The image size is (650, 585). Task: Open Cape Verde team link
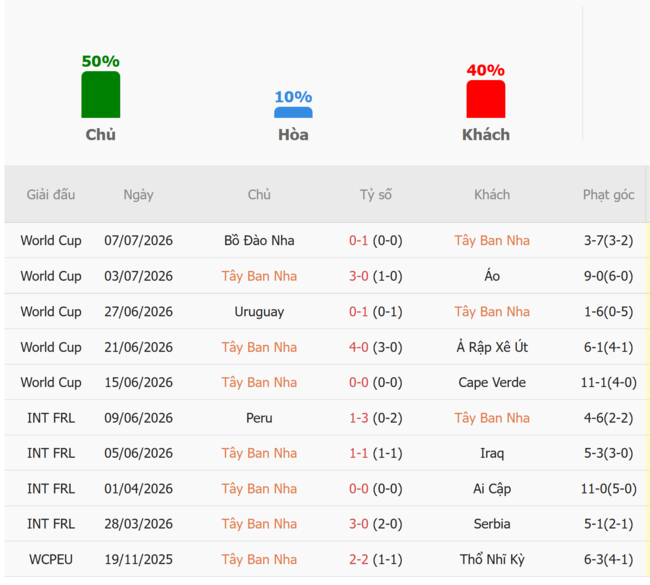pos(492,382)
